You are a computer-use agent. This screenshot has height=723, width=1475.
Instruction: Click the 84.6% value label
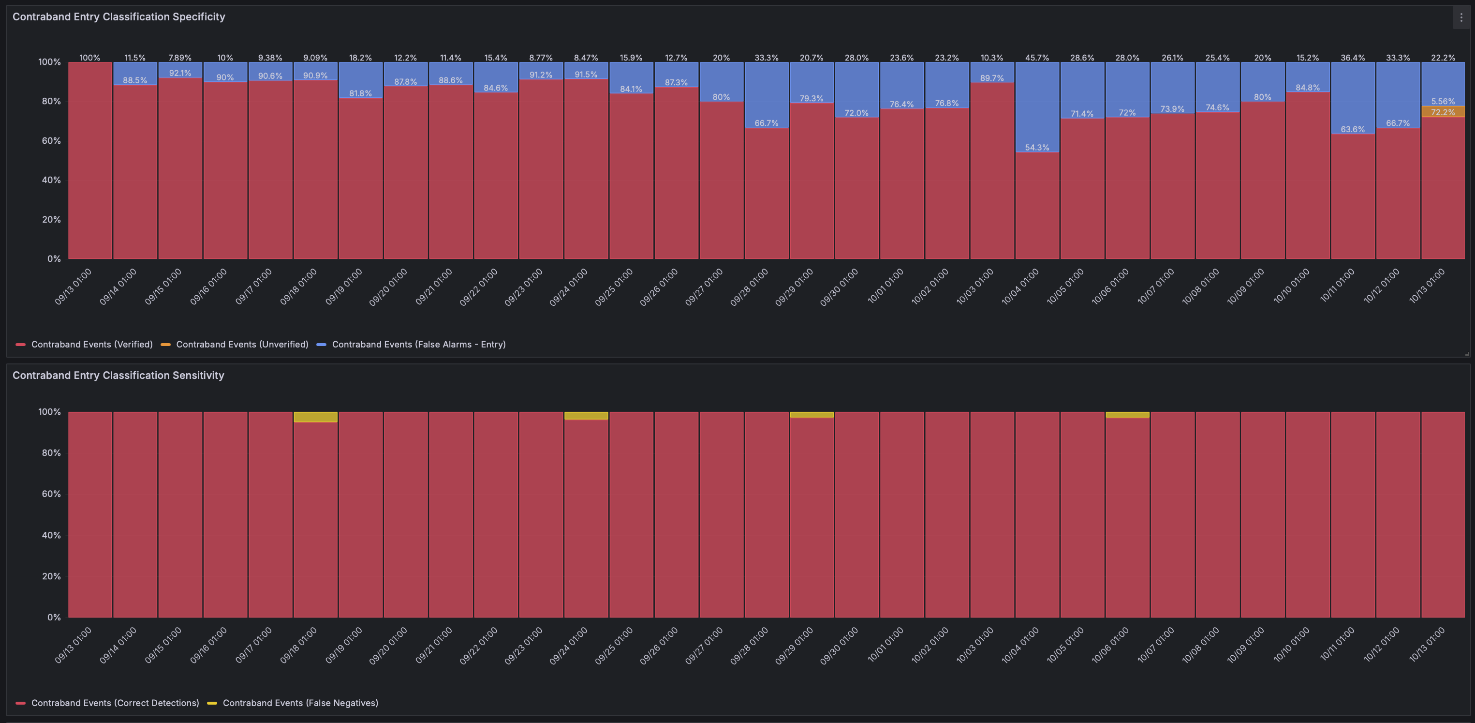pyautogui.click(x=496, y=88)
